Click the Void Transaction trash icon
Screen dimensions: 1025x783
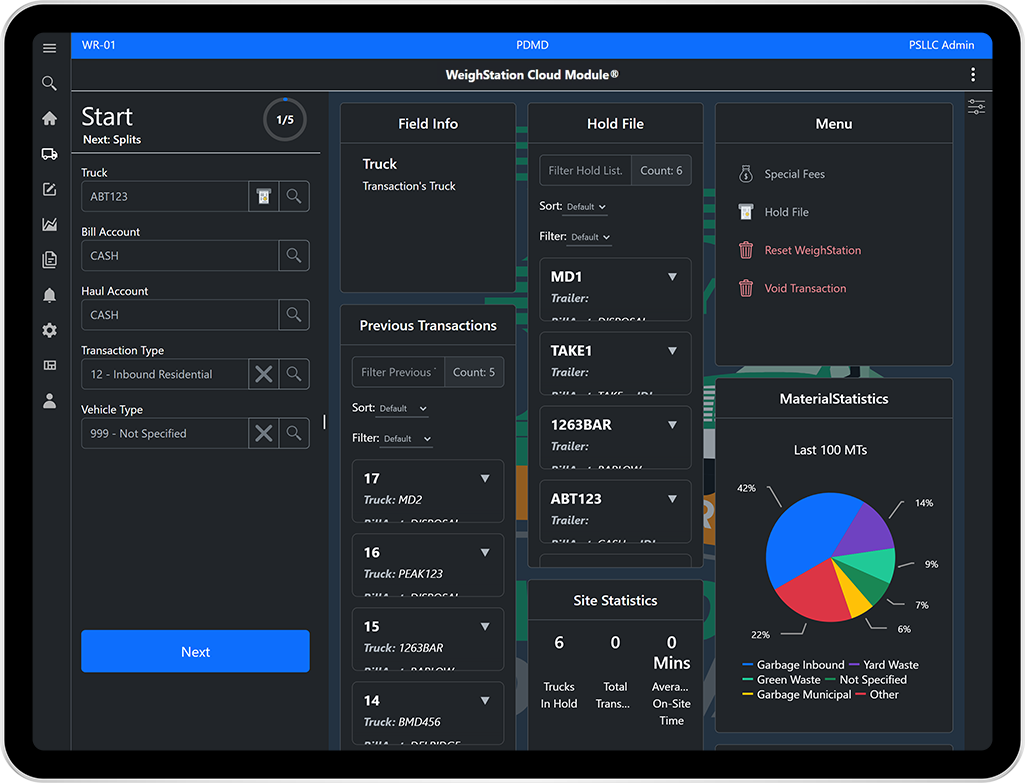(746, 288)
